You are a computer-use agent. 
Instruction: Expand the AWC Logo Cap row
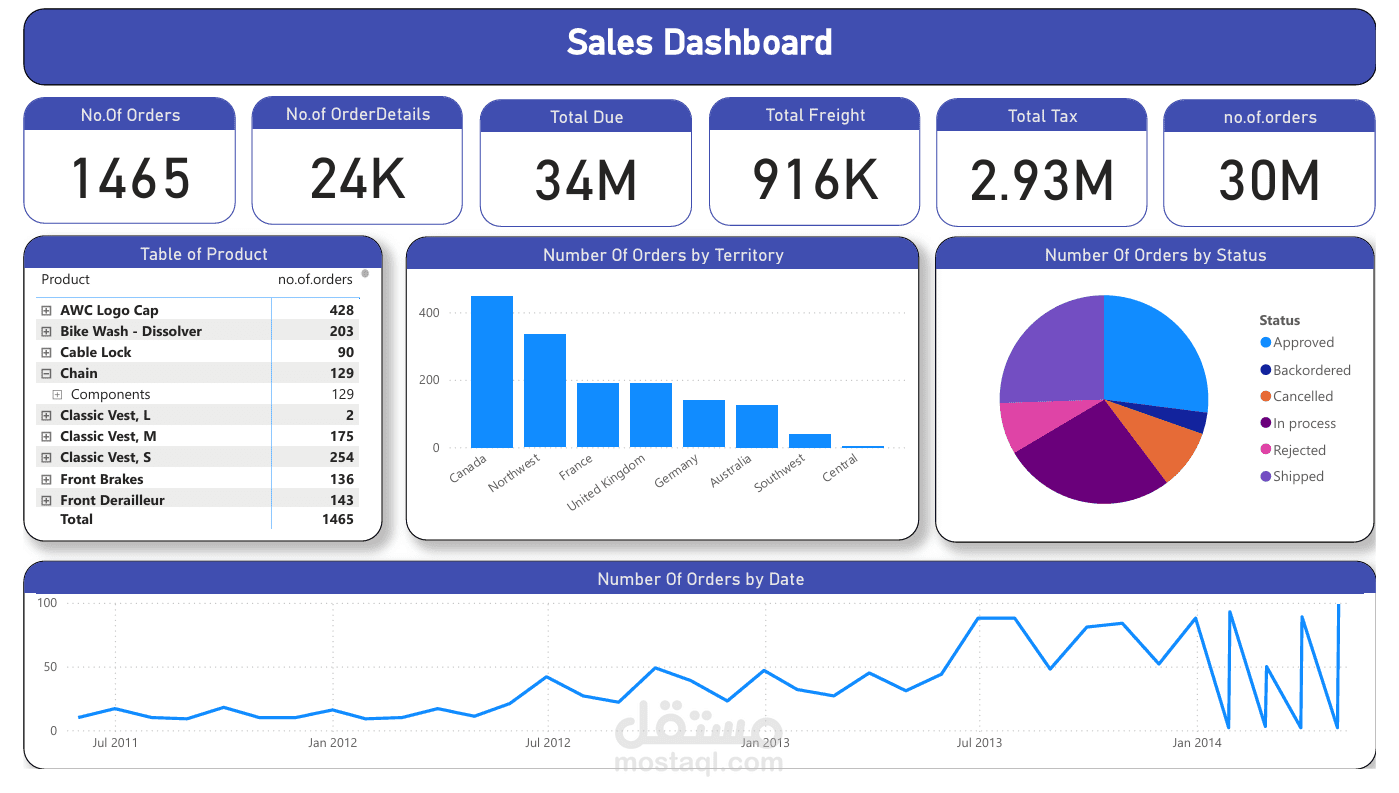[x=46, y=311]
